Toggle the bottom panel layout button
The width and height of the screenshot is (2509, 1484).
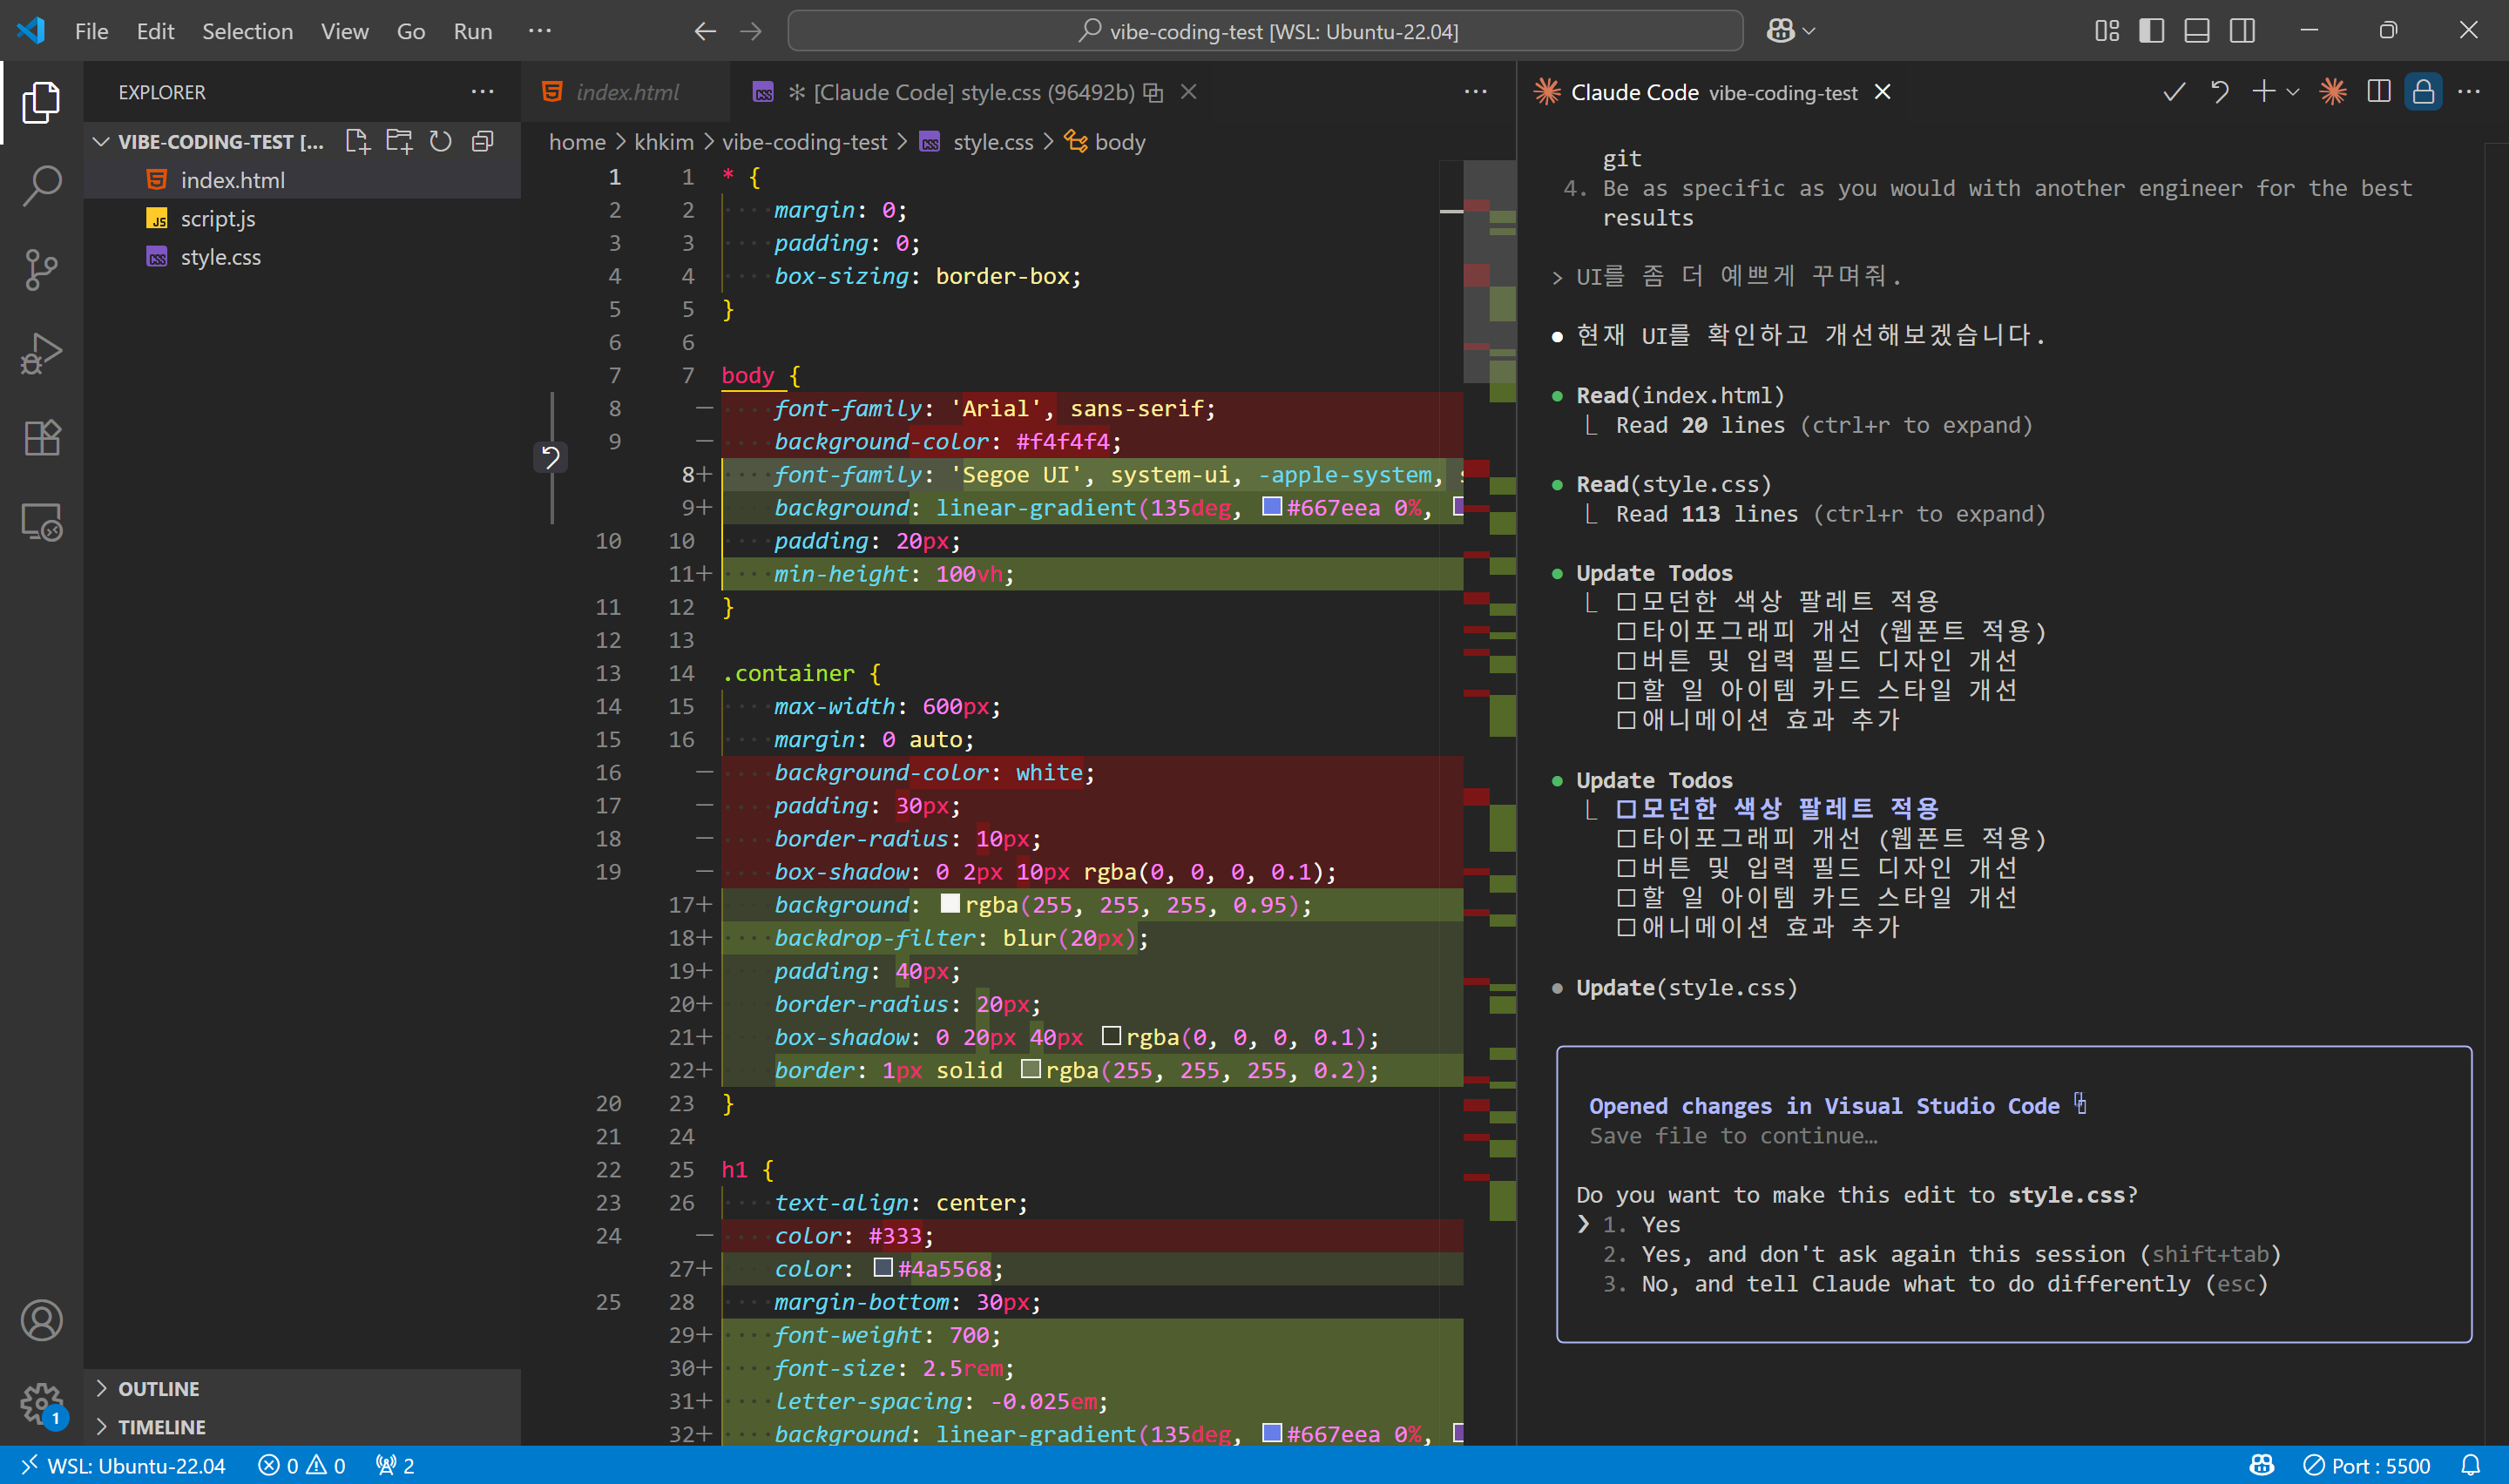2196,31
